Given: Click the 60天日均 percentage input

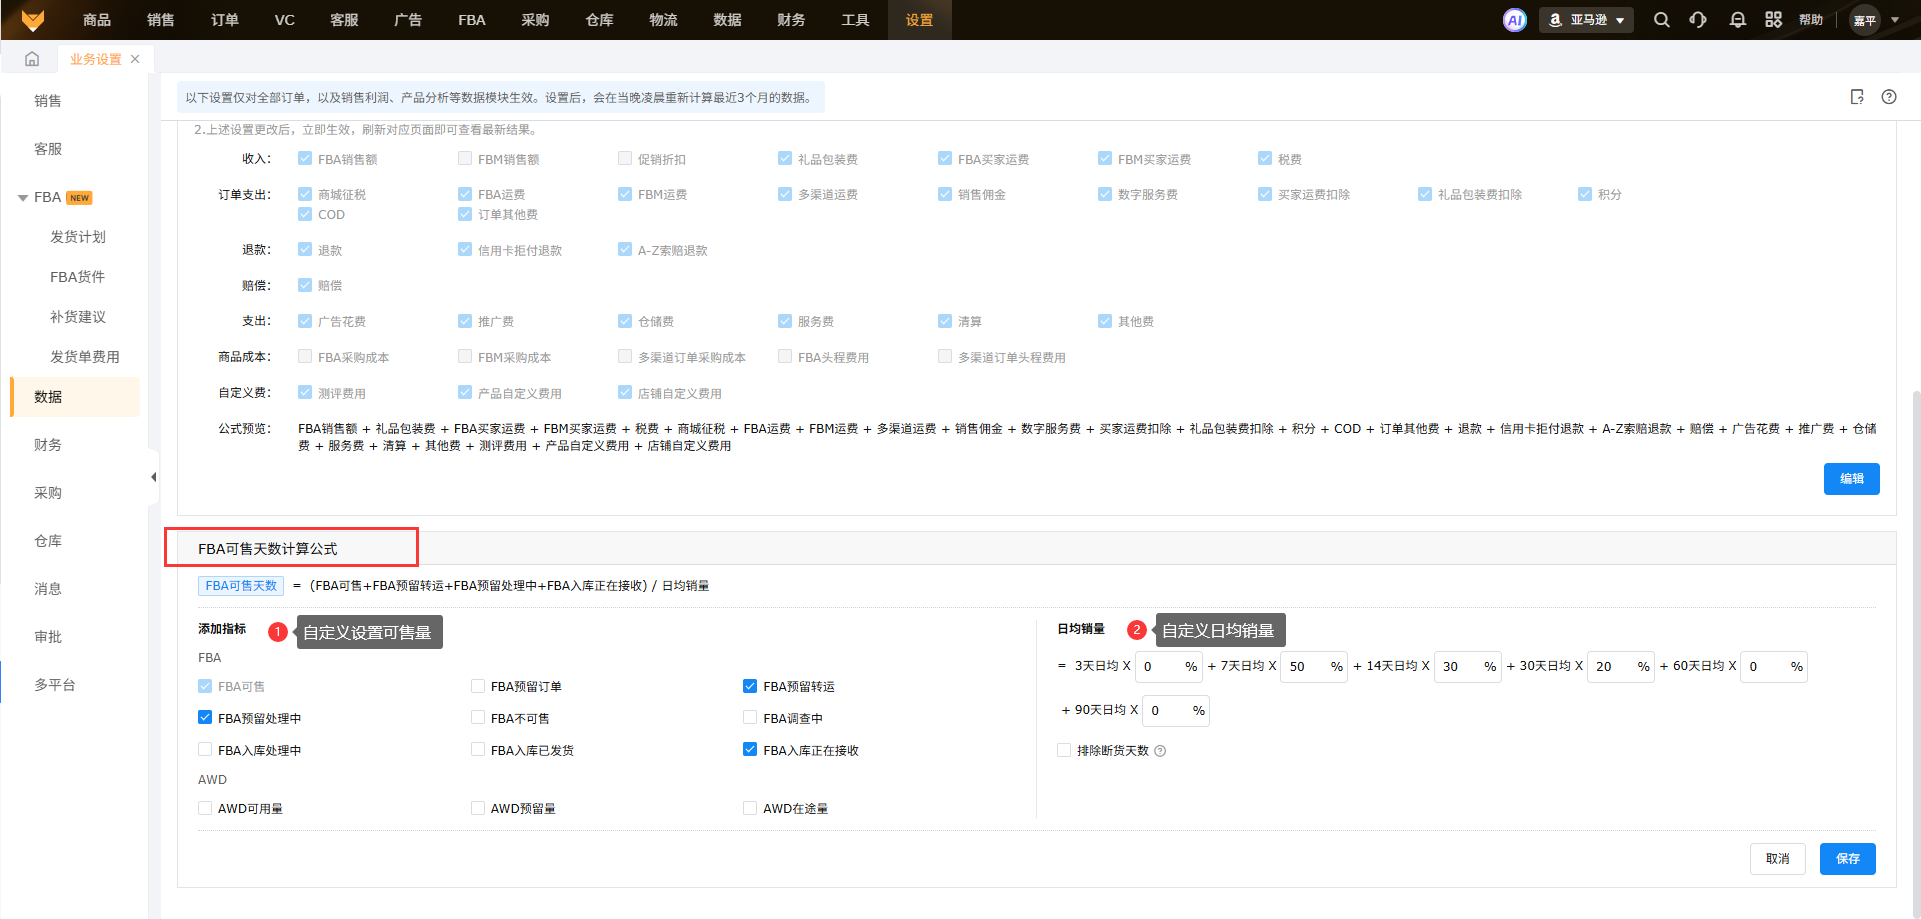Looking at the screenshot, I should [x=1774, y=667].
